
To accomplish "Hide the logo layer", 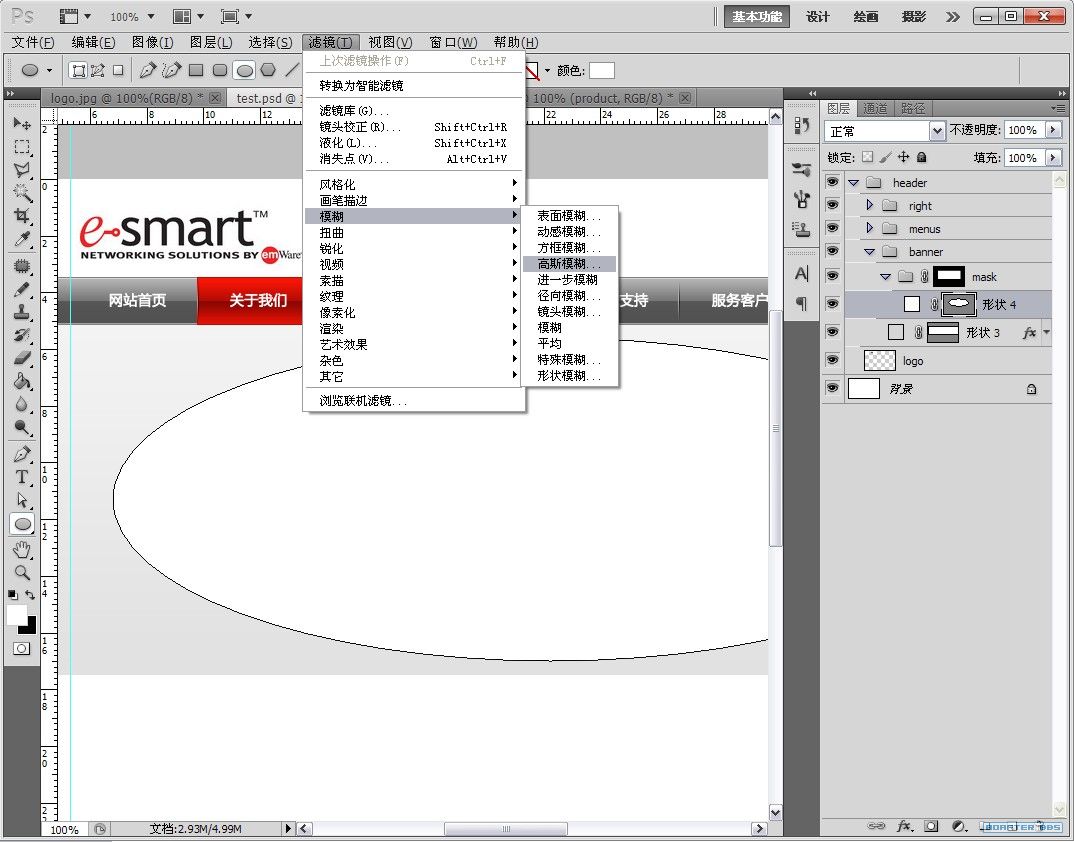I will pyautogui.click(x=832, y=360).
